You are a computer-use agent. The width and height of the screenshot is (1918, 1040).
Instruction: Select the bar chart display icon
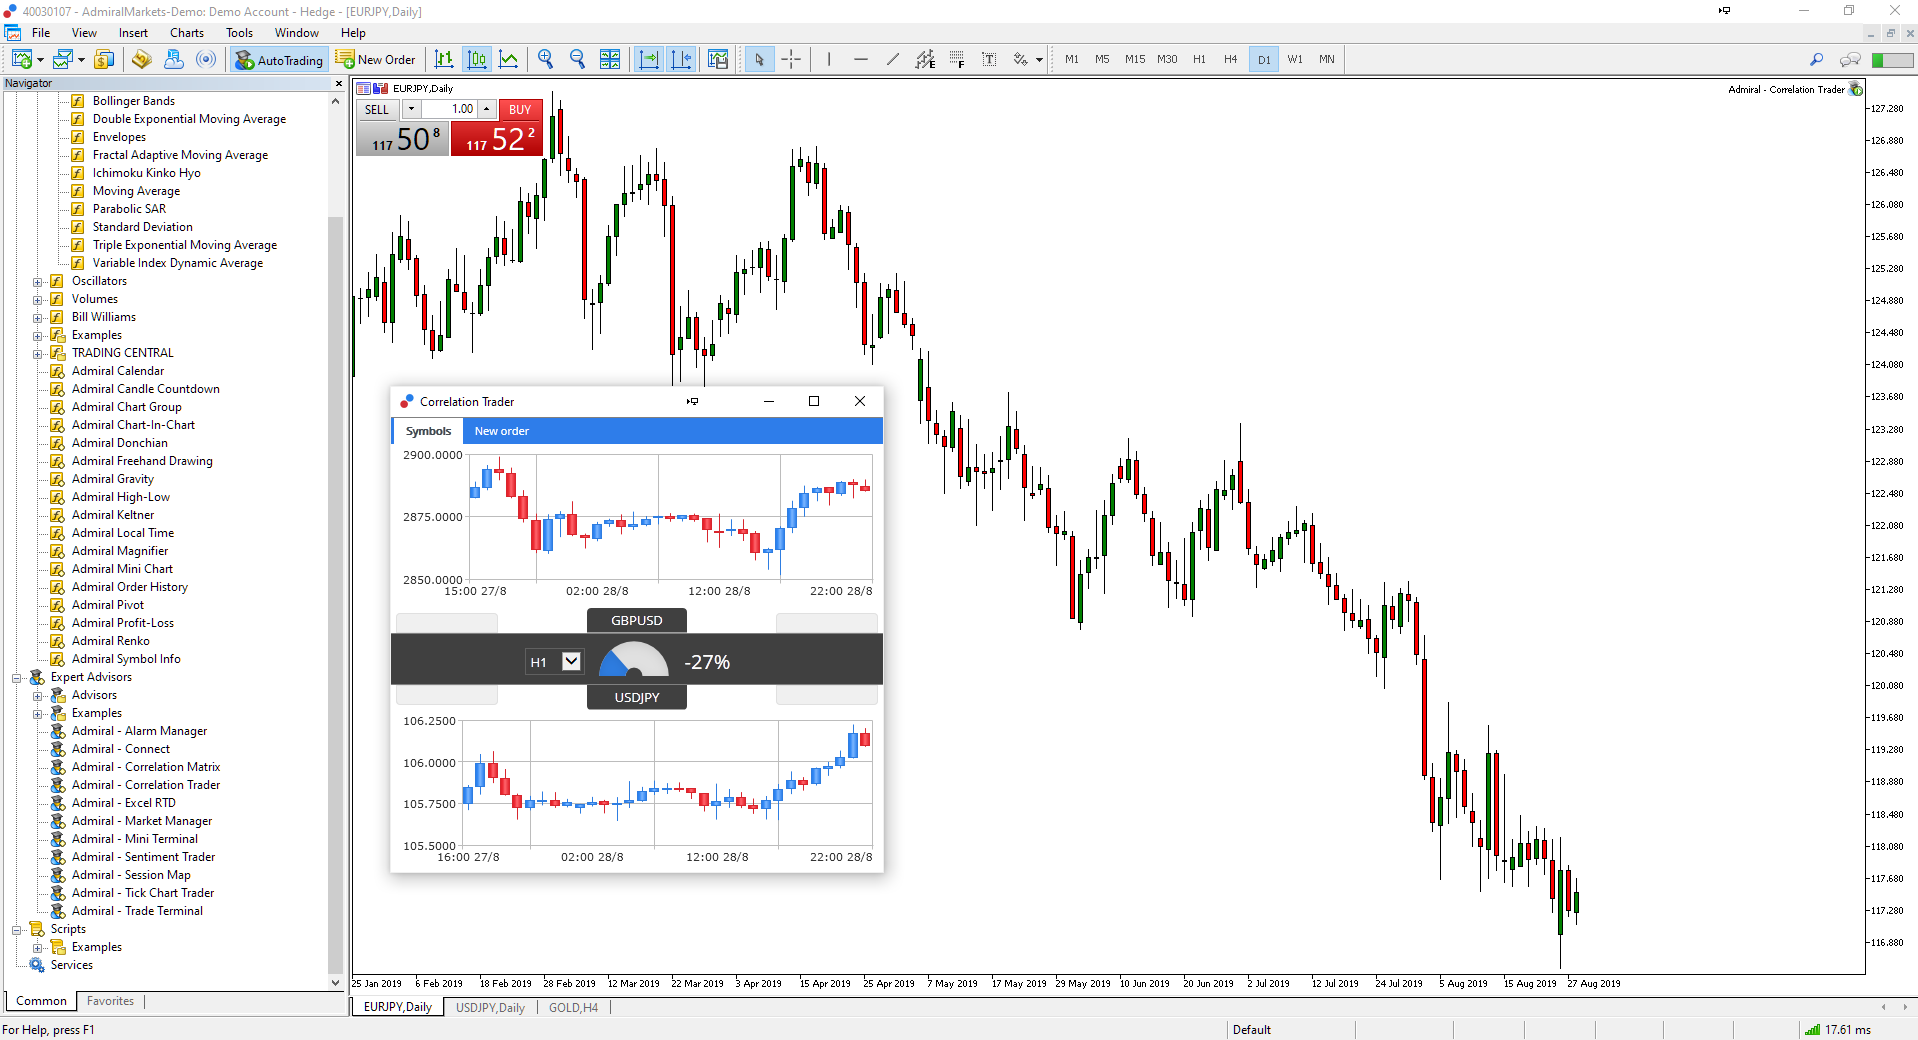[x=444, y=60]
